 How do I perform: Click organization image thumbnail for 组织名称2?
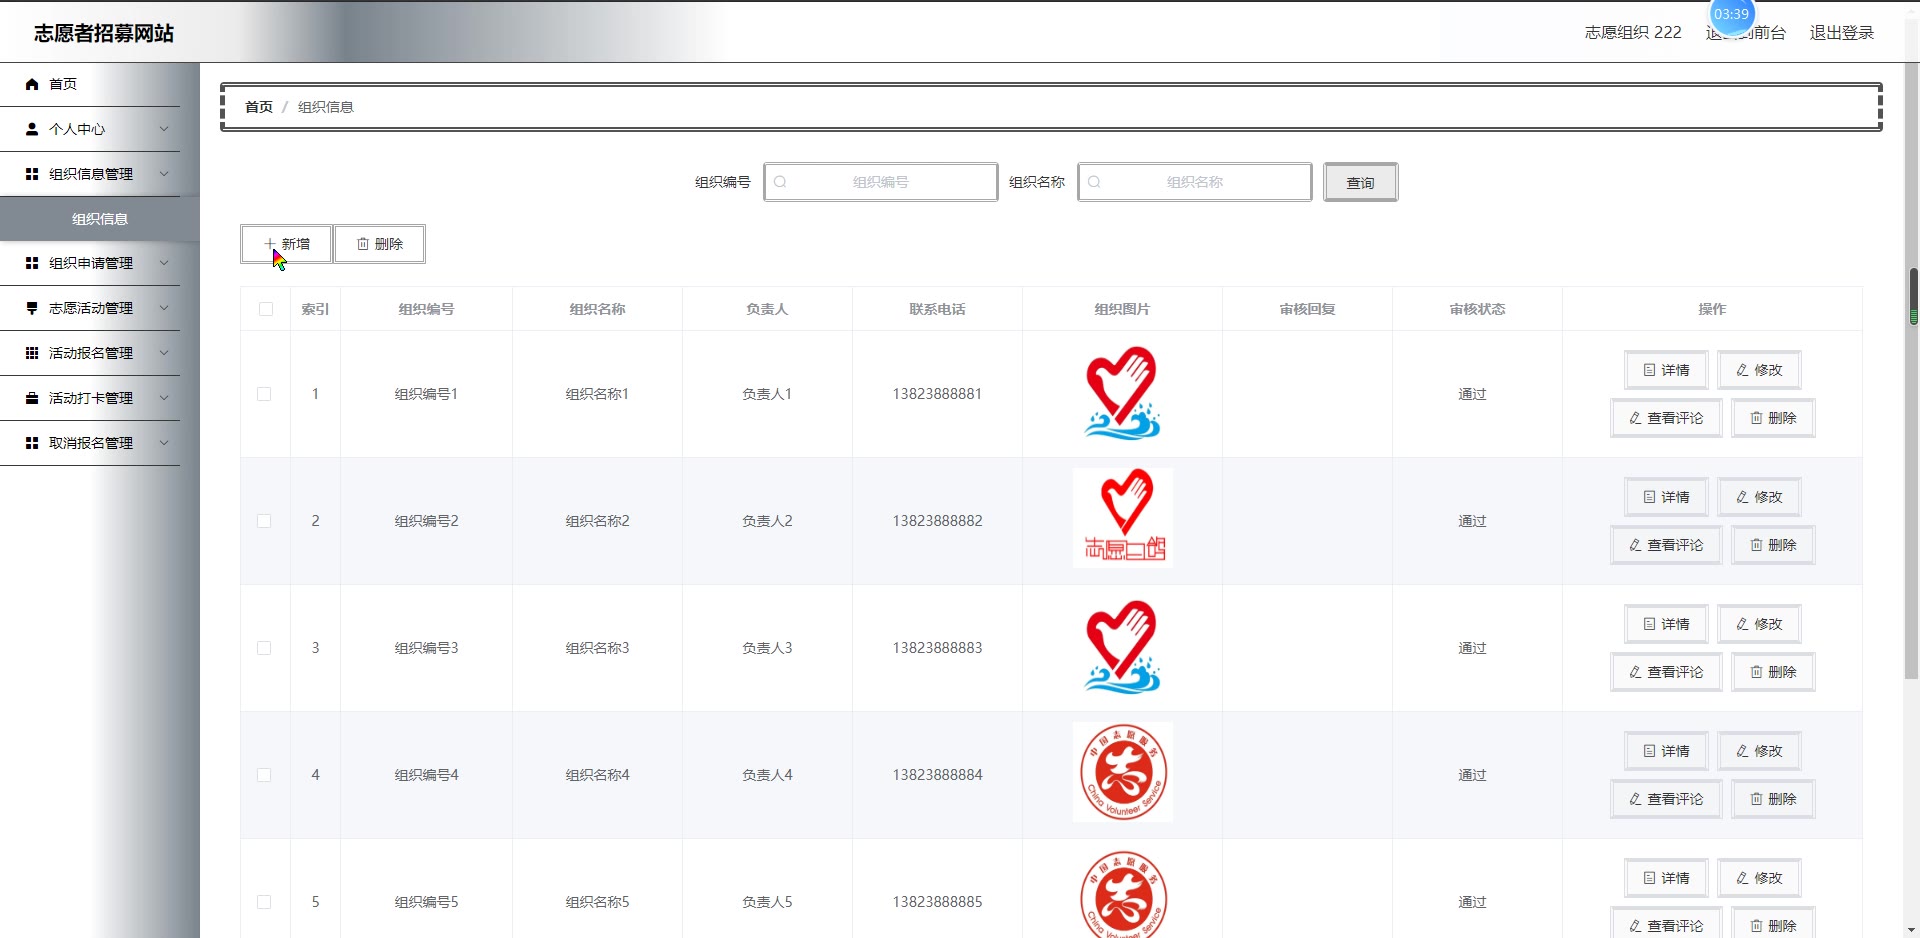pyautogui.click(x=1122, y=518)
